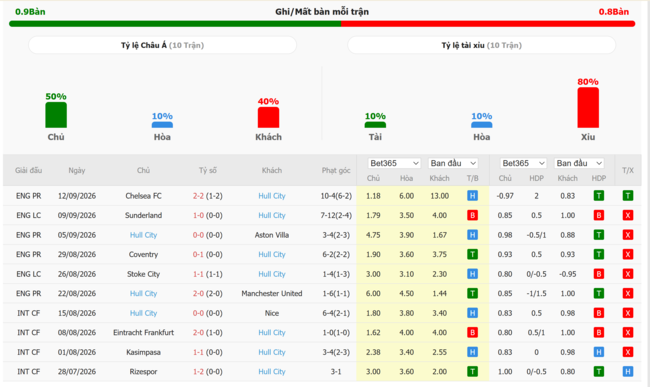Click the 2-2 score in Chelsea row
Image resolution: width=650 pixels, height=387 pixels.
[198, 196]
